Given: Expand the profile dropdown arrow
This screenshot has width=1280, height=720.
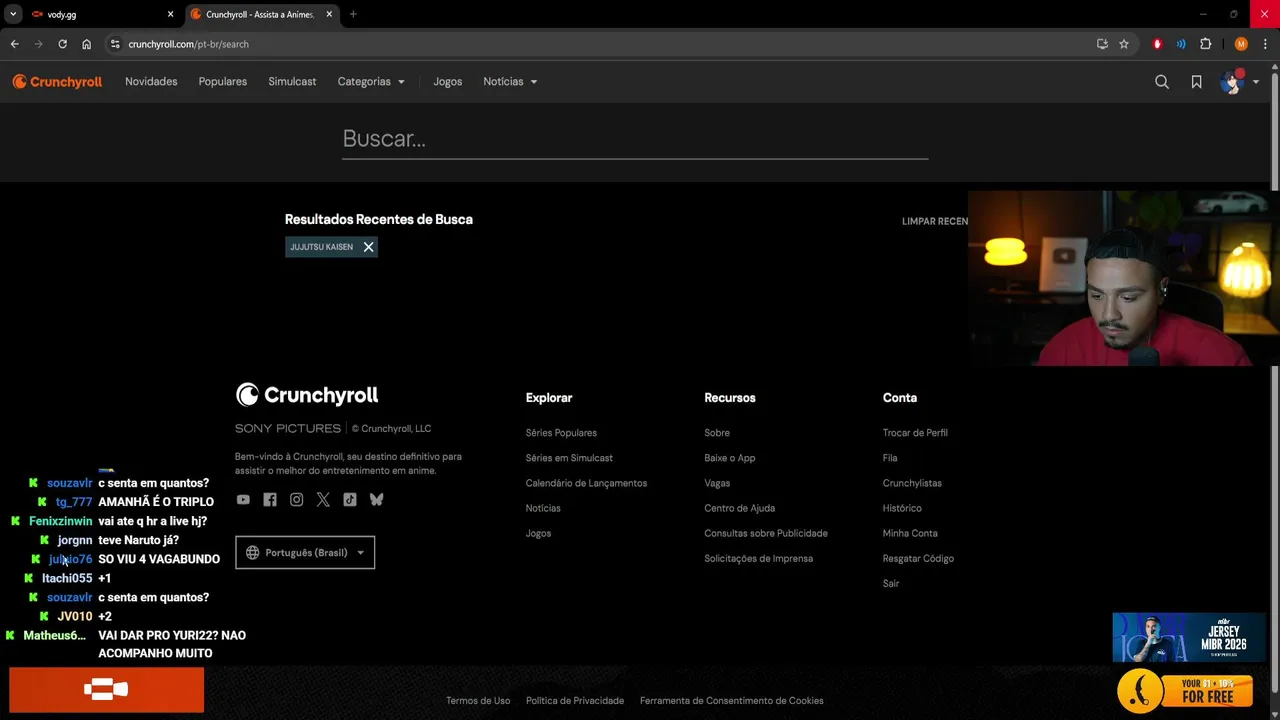Looking at the screenshot, I should (x=1256, y=82).
